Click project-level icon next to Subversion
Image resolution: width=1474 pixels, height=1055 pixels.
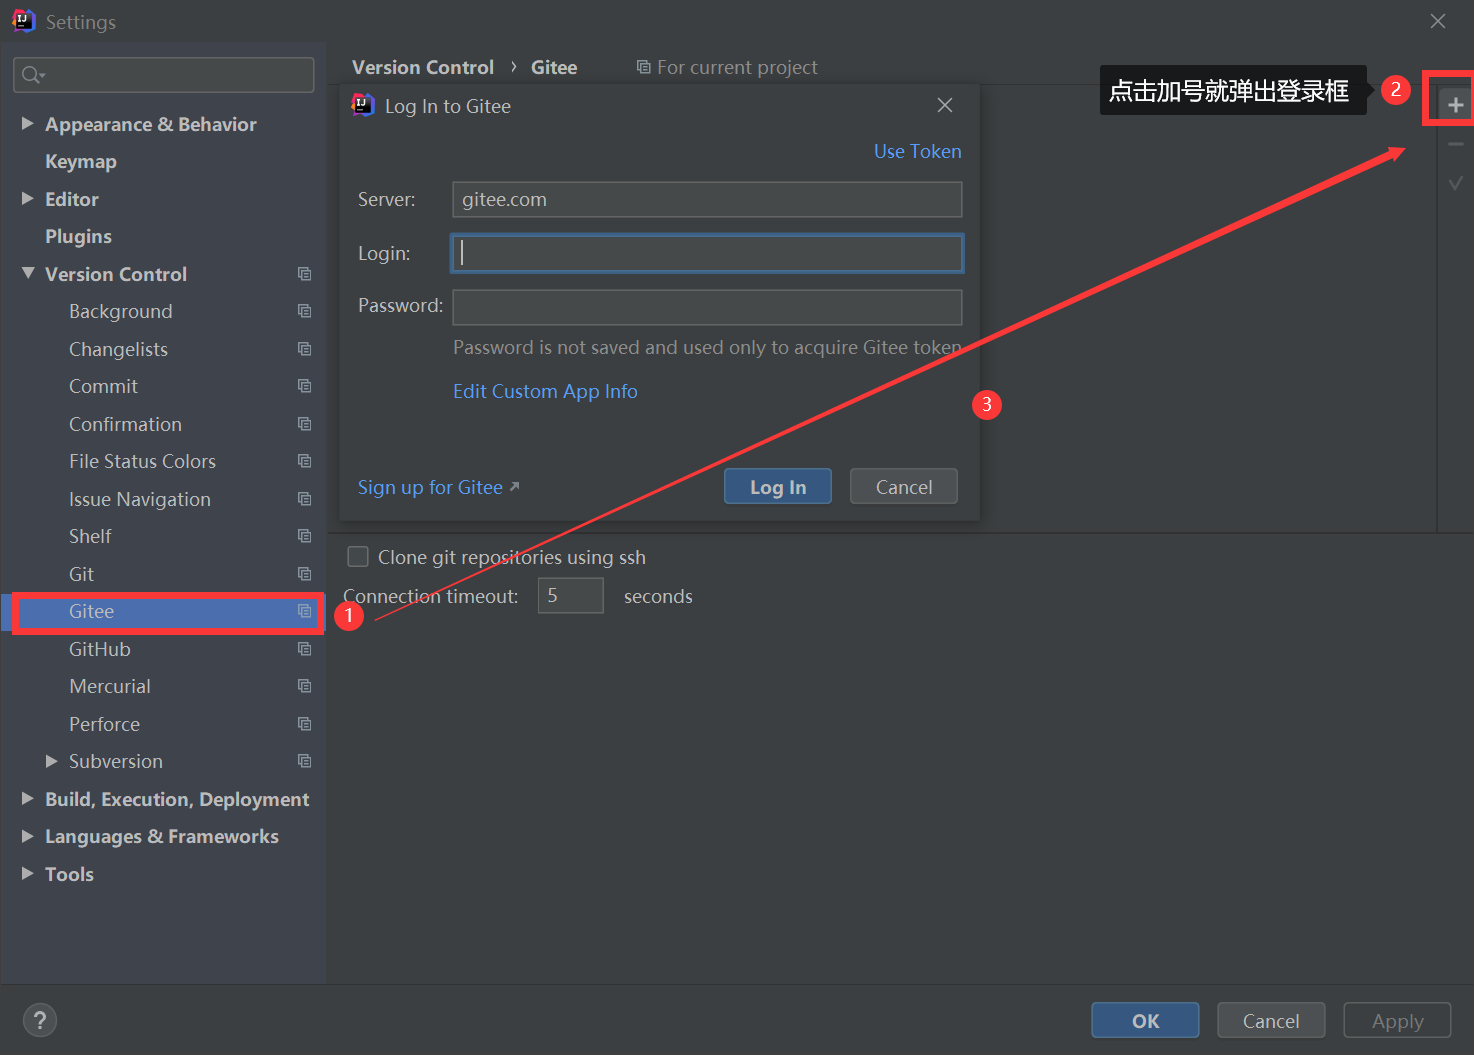(x=304, y=761)
